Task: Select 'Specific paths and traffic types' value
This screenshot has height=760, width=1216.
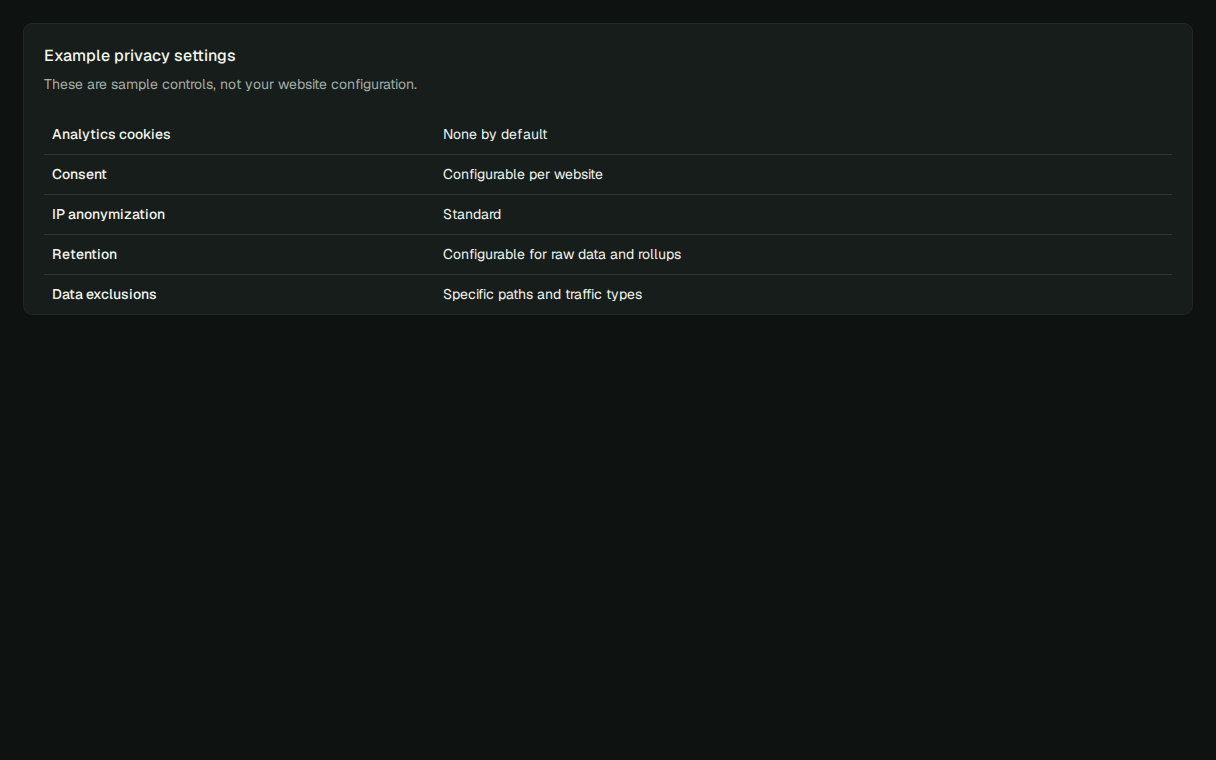Action: coord(542,295)
